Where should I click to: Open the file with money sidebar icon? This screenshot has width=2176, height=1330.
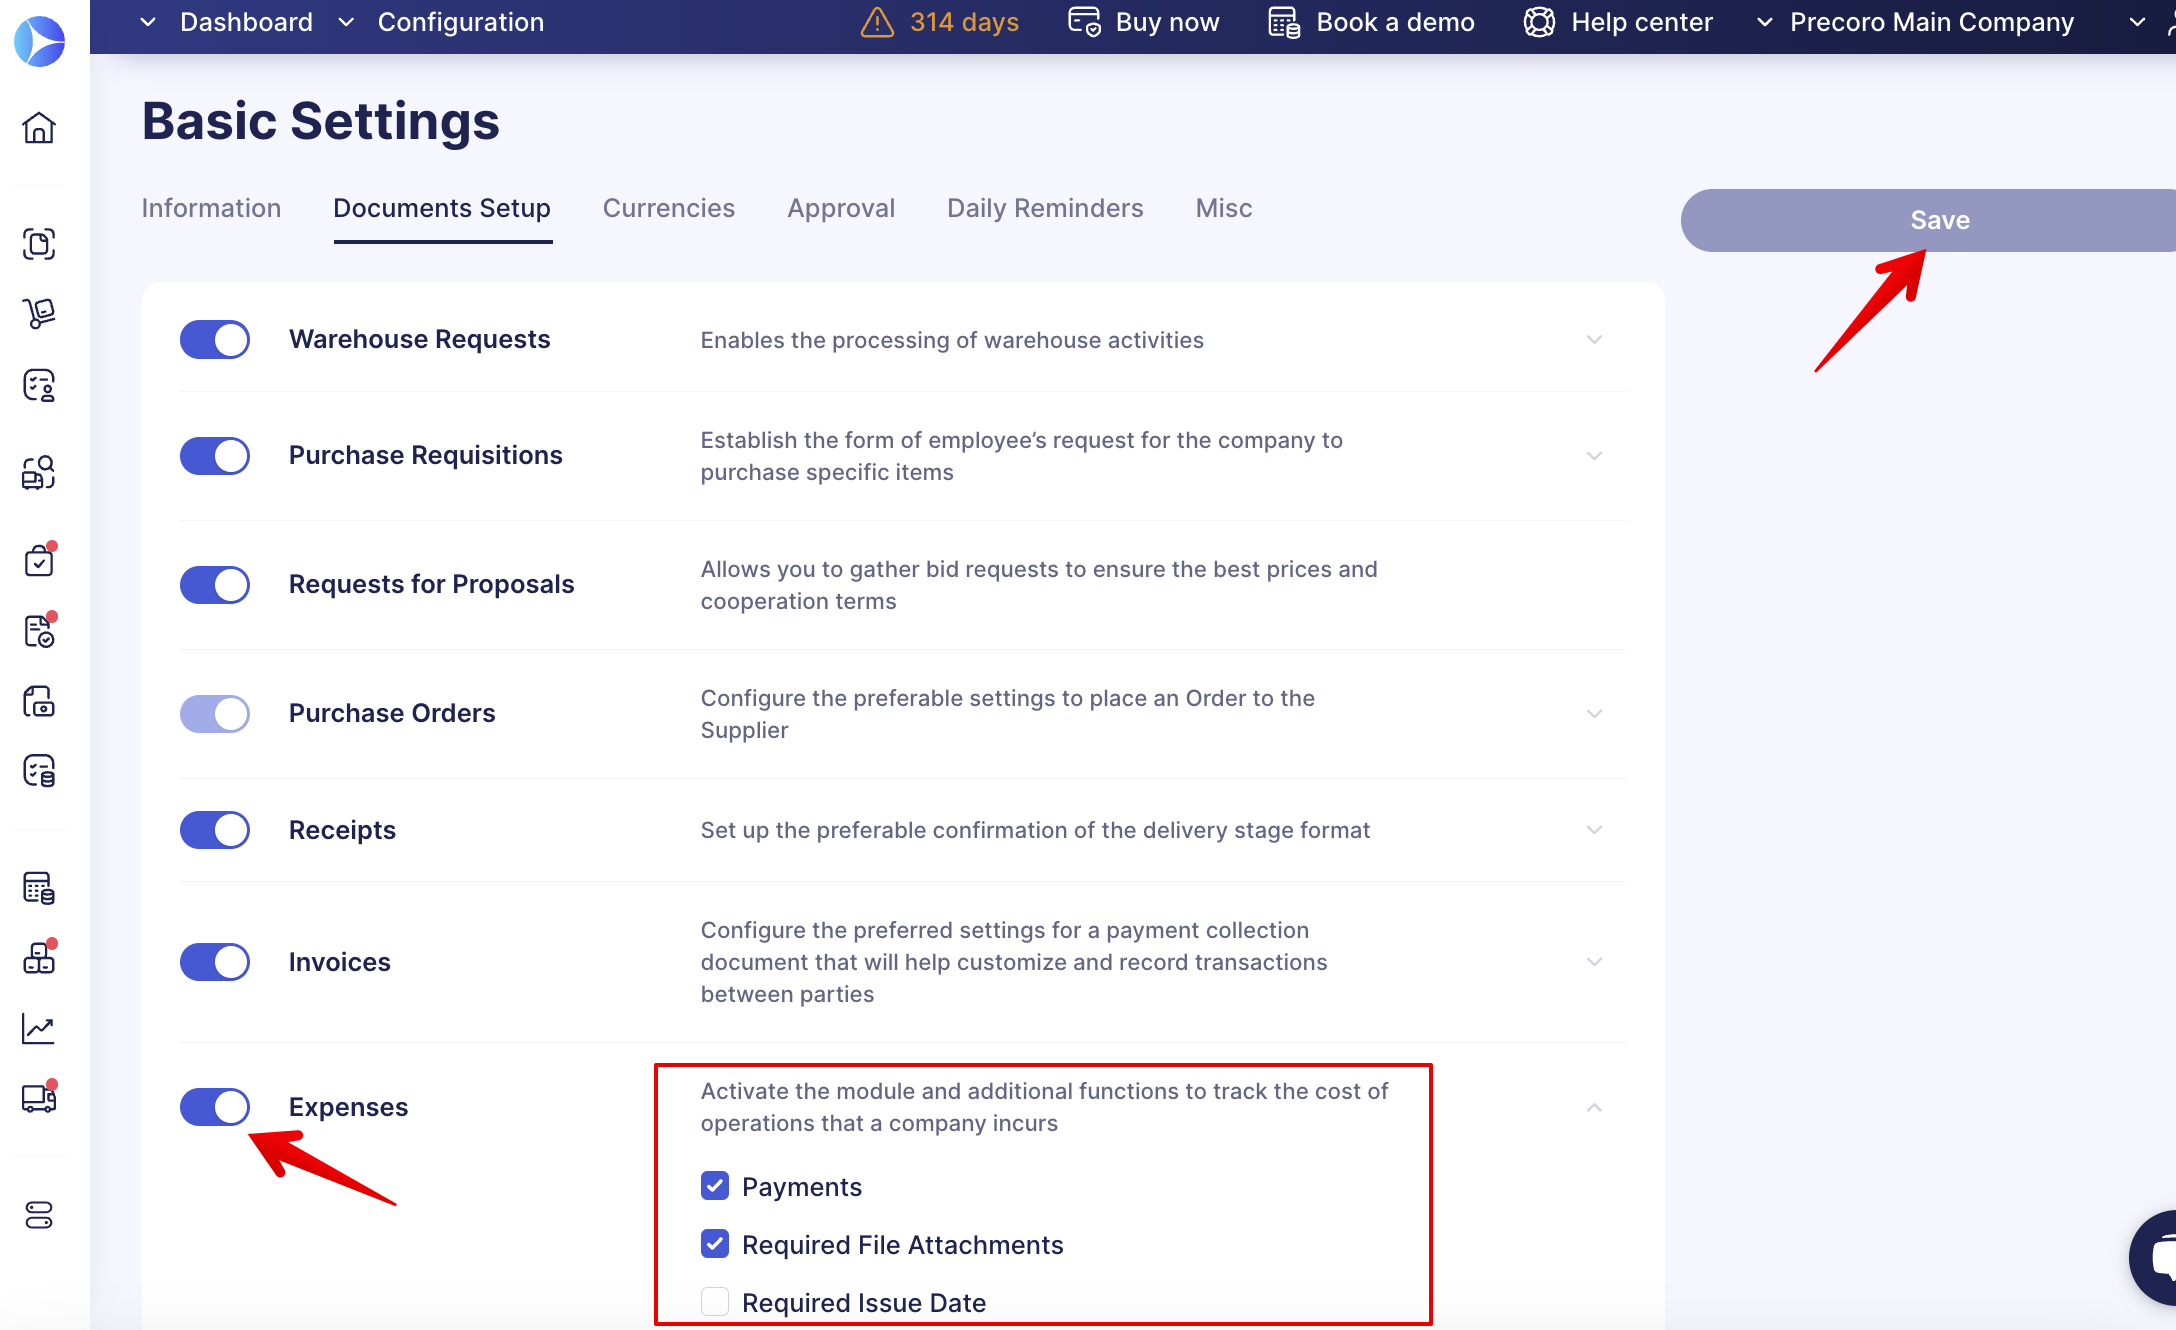(x=39, y=701)
